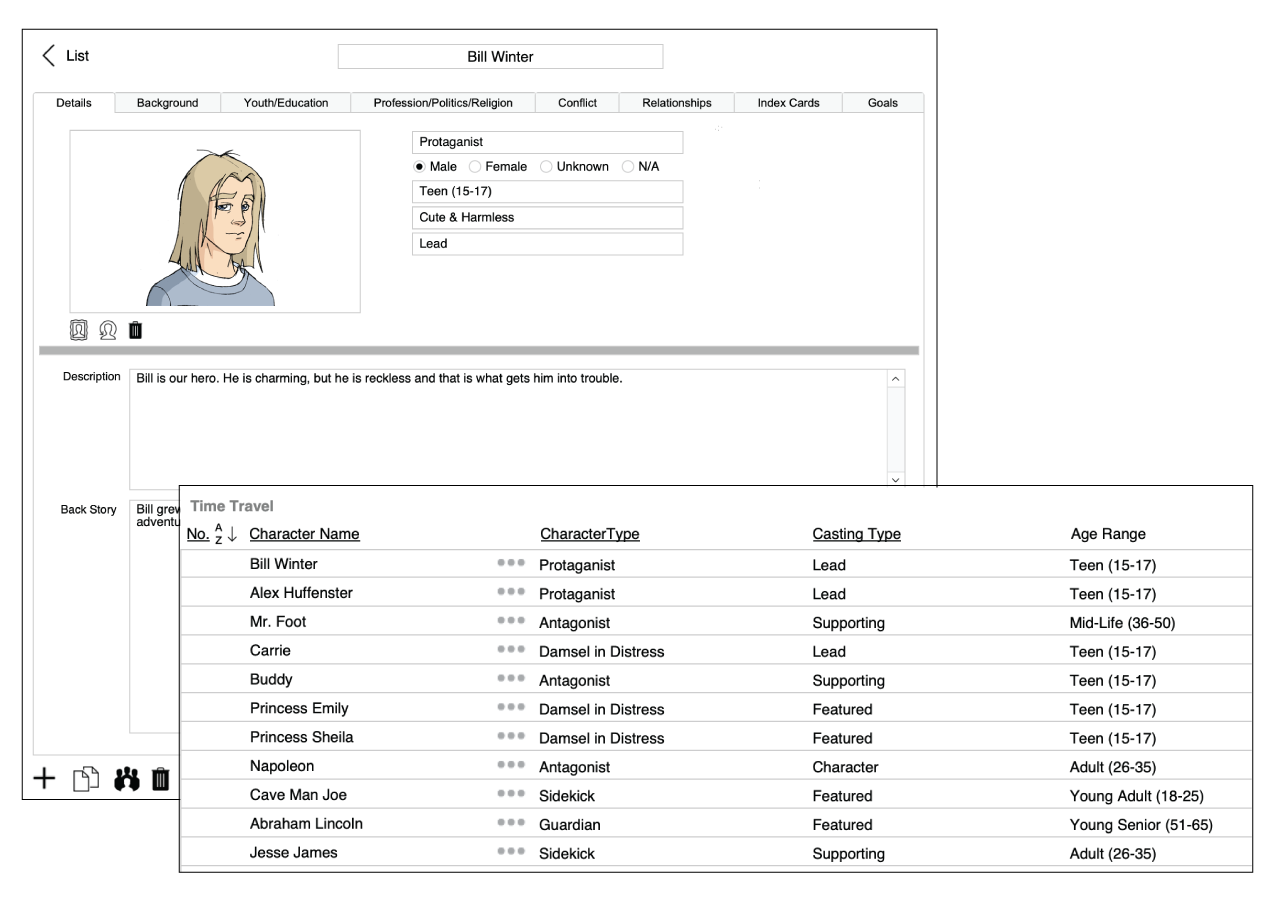The height and width of the screenshot is (923, 1273).
Task: Switch to the Relationships tab
Action: coord(676,102)
